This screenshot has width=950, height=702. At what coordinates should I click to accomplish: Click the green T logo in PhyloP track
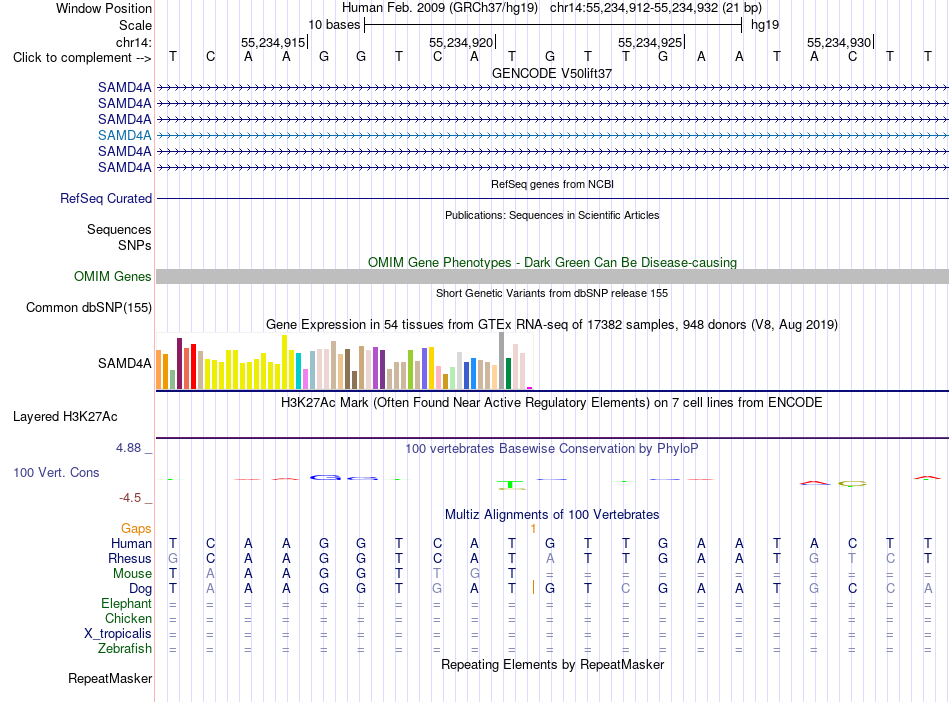(x=511, y=485)
